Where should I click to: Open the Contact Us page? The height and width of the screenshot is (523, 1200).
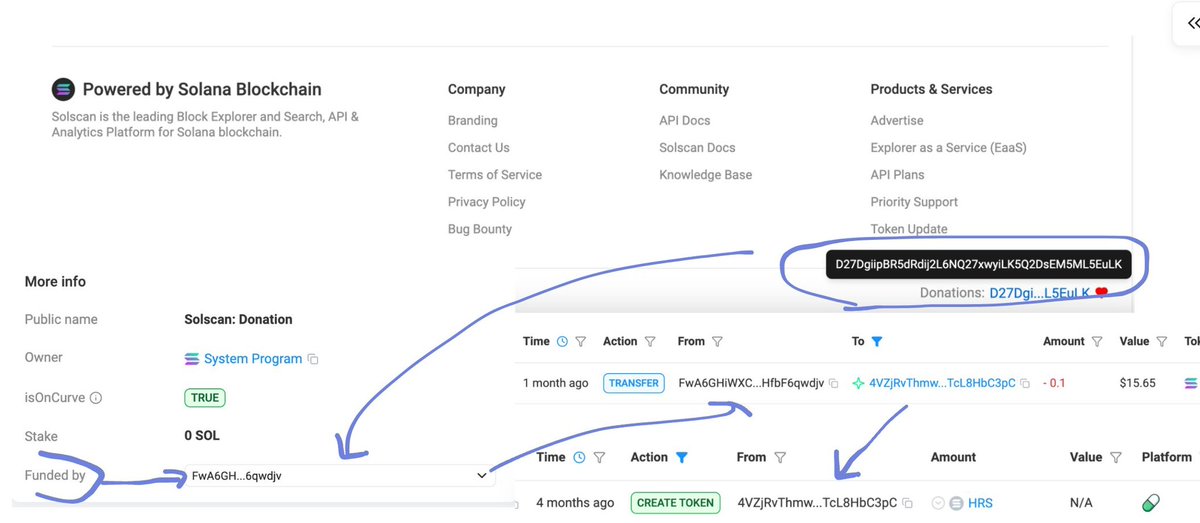pyautogui.click(x=479, y=147)
